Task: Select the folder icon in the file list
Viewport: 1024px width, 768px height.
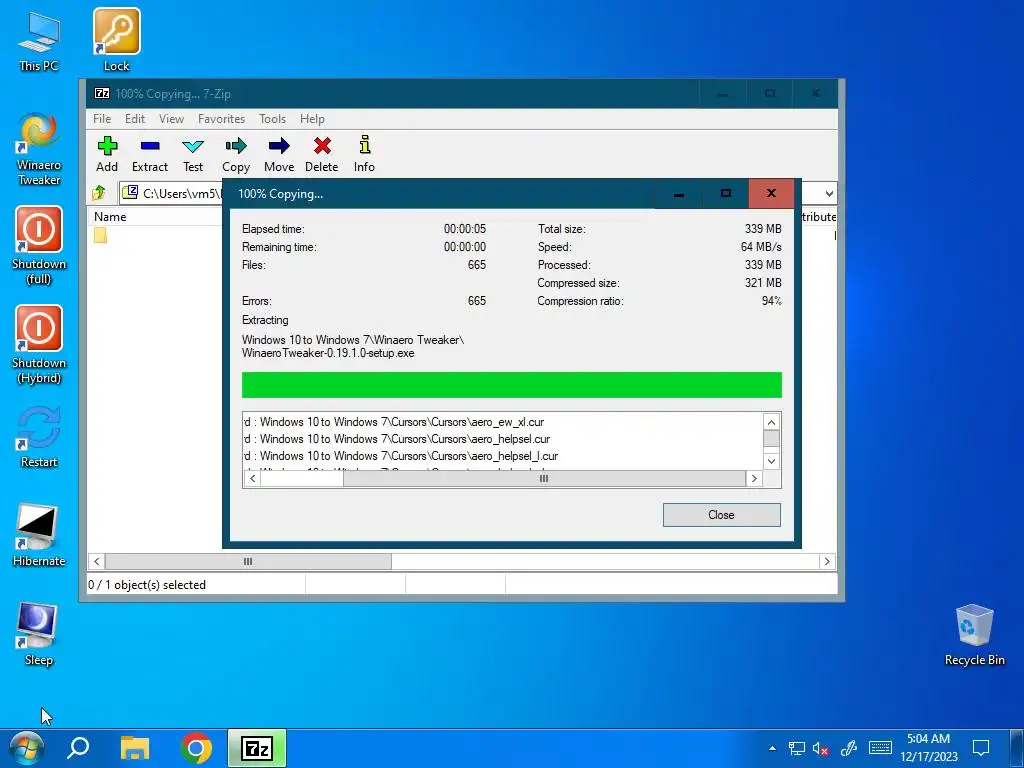Action: click(101, 235)
